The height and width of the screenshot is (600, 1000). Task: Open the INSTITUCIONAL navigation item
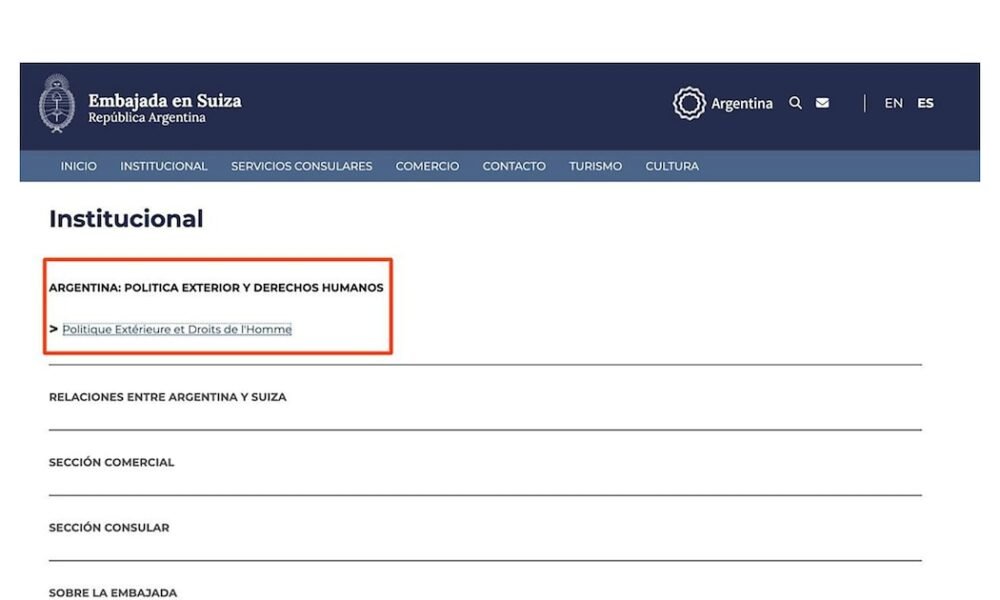pos(164,166)
